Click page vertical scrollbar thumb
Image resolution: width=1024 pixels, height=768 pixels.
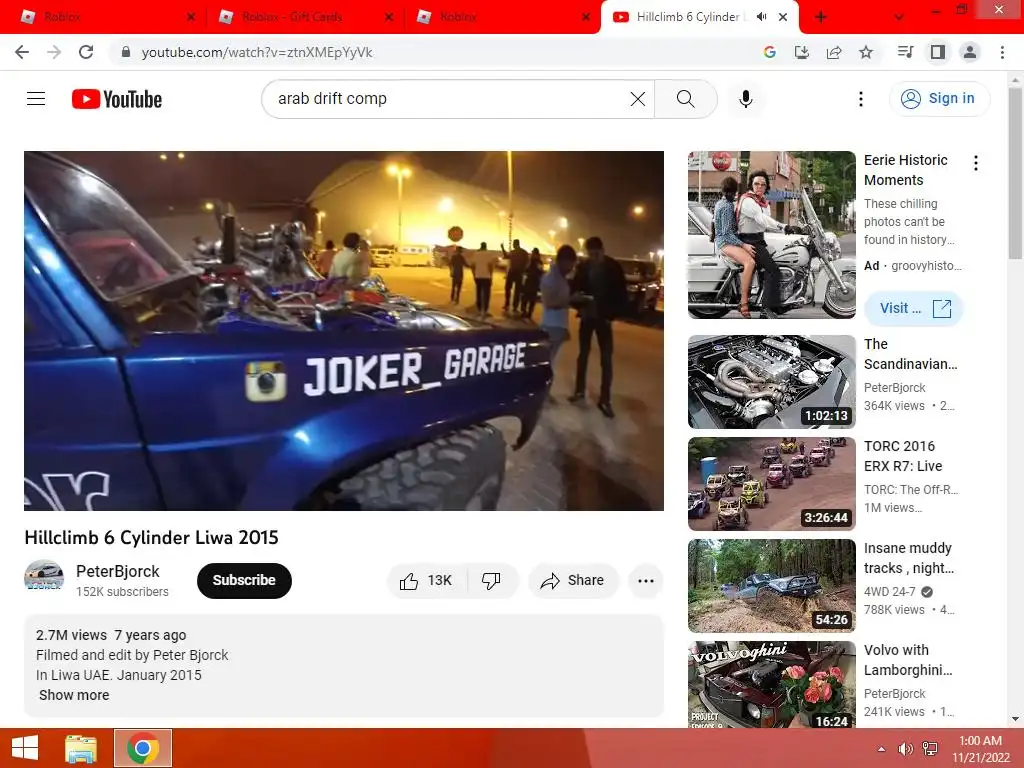(1015, 173)
